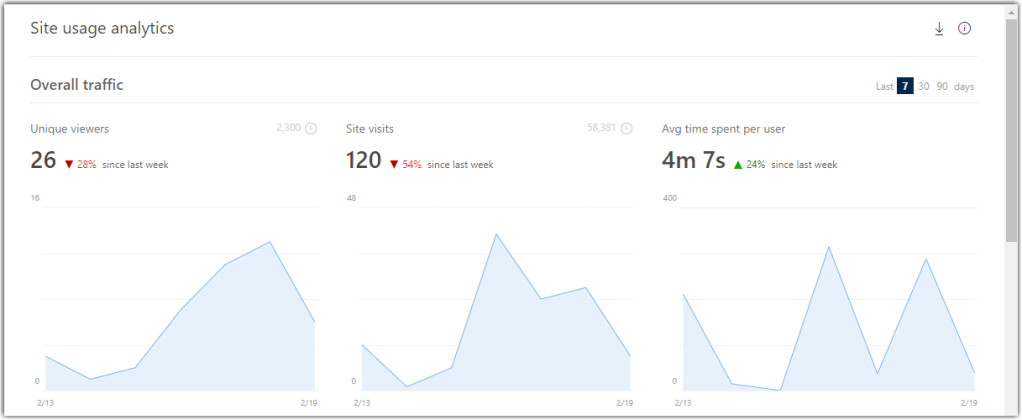Click the scrollbar up arrow
The width and height of the screenshot is (1022, 420).
tap(1011, 10)
